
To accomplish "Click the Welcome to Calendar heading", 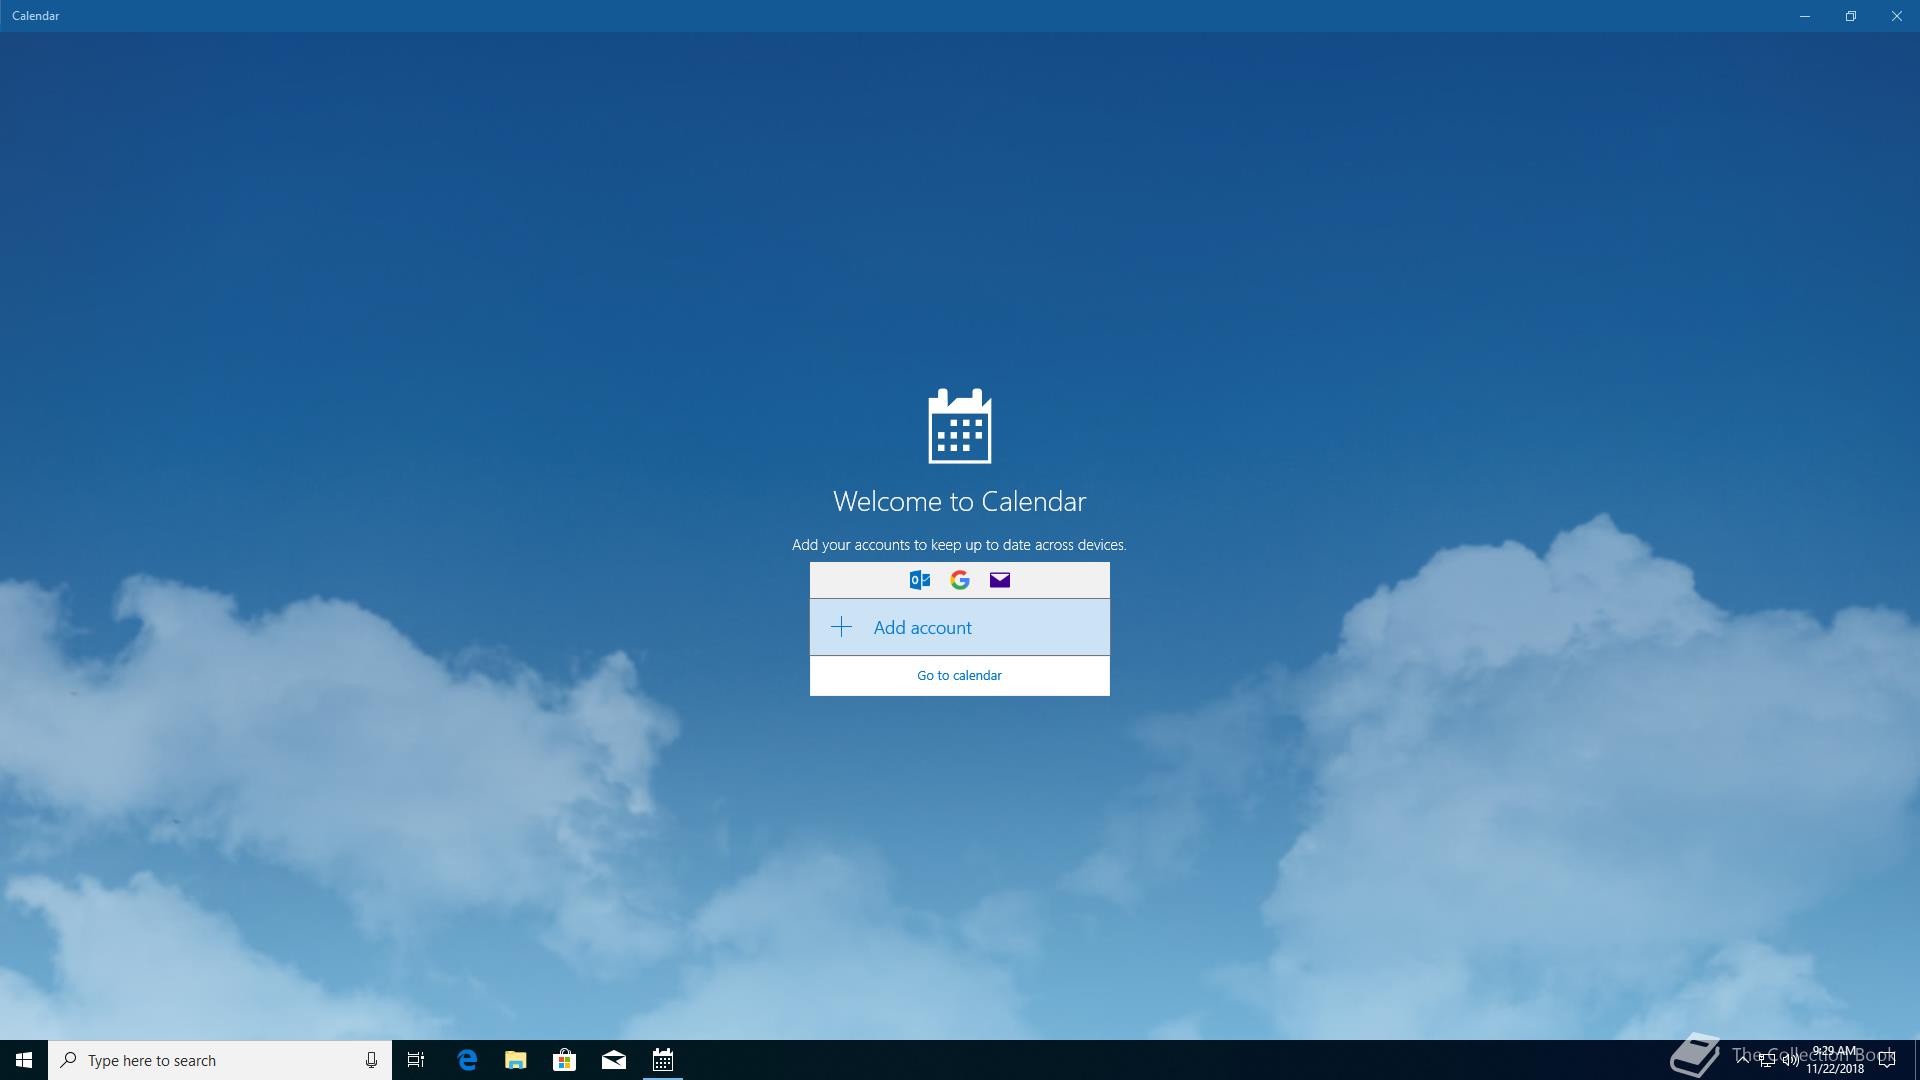I will [959, 501].
